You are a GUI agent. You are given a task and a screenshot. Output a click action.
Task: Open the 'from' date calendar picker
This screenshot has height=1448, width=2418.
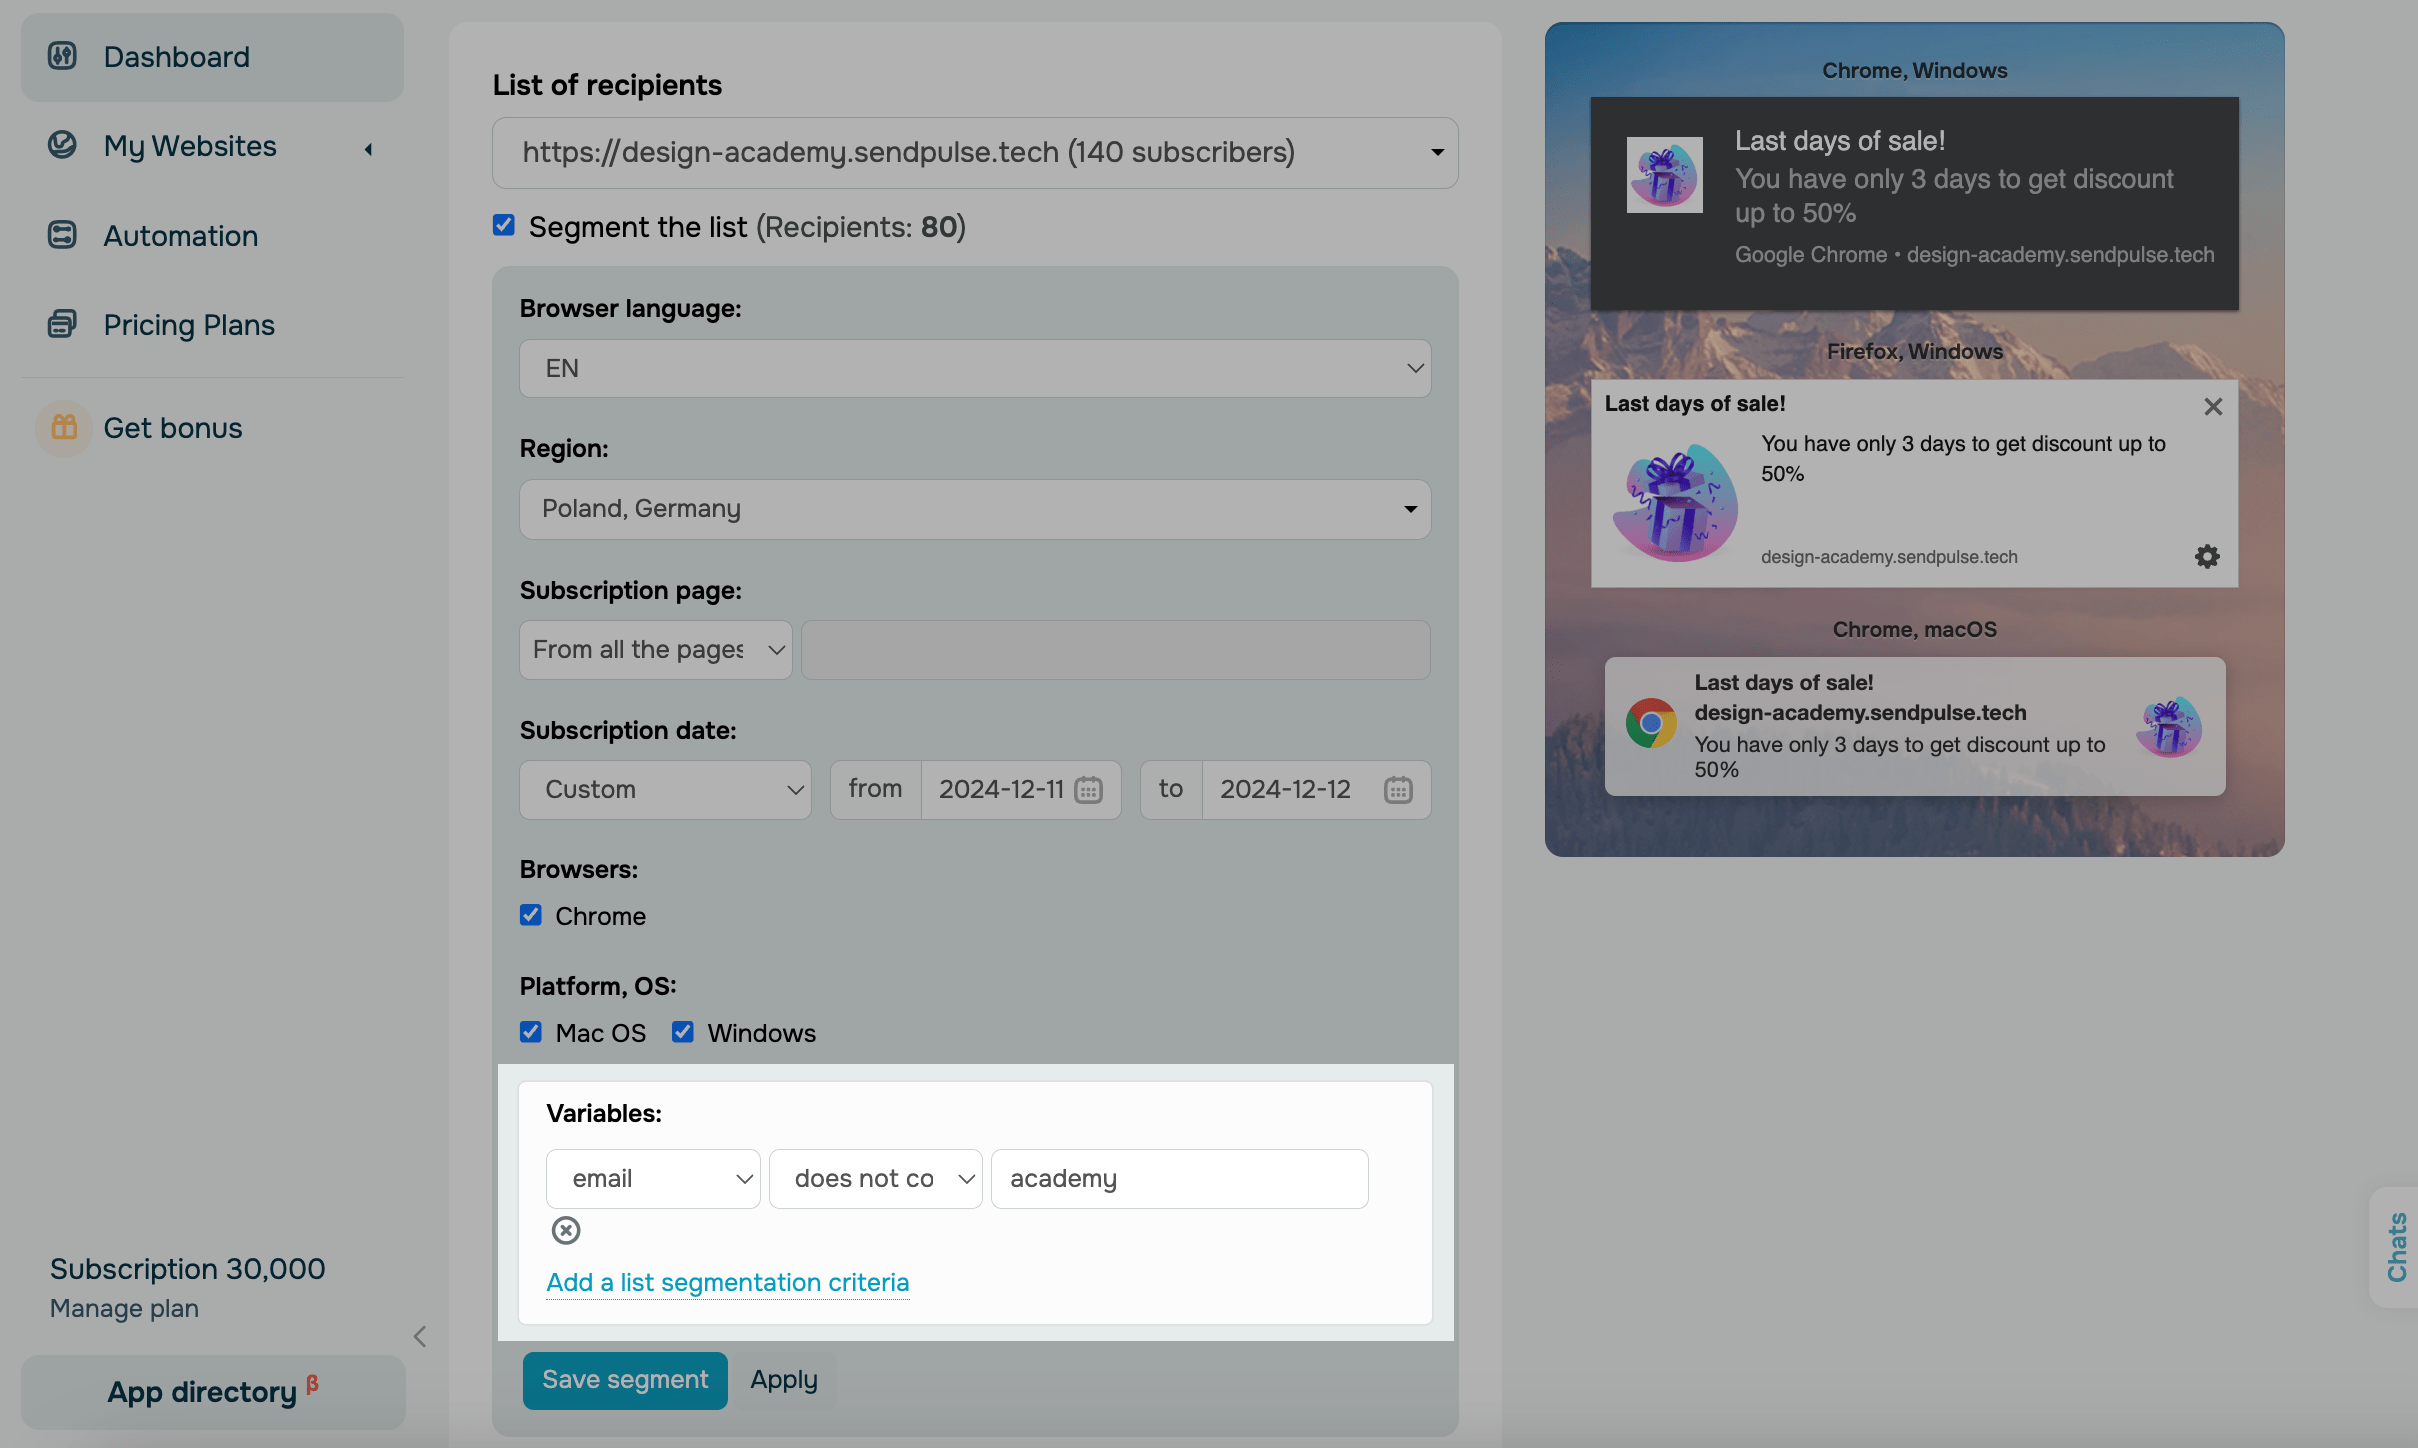(x=1088, y=790)
